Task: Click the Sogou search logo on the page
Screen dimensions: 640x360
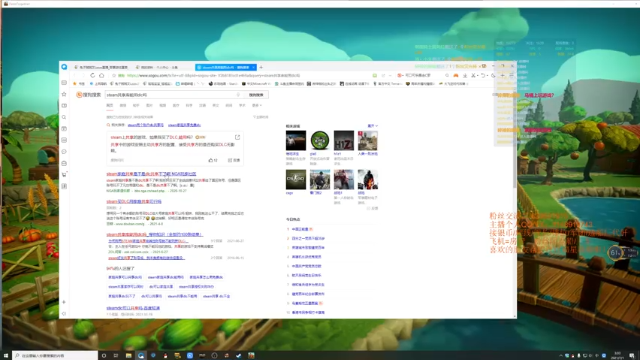Action: [88, 95]
